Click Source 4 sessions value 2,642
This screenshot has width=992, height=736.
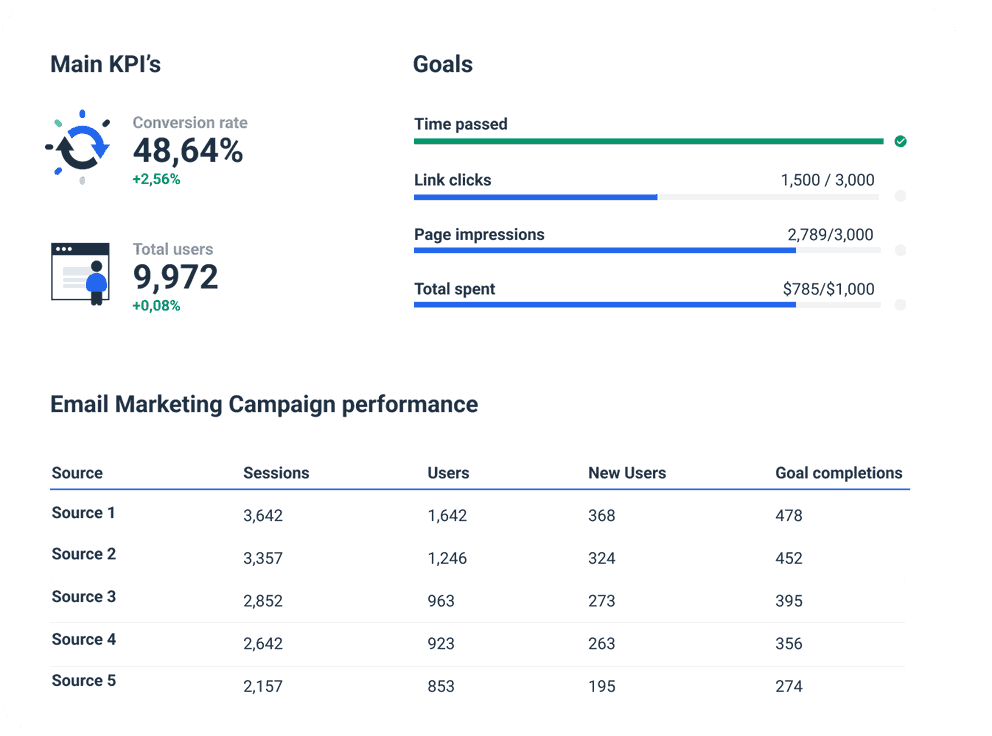pos(263,644)
